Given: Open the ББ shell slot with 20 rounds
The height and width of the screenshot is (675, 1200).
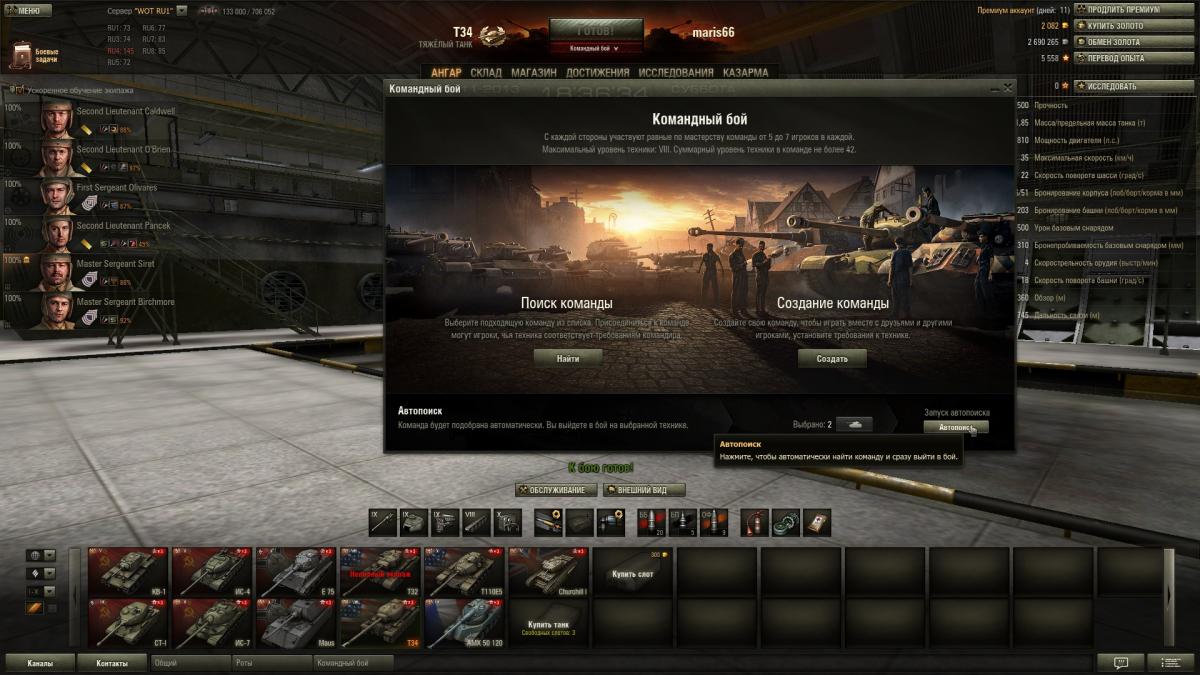Looking at the screenshot, I should pos(652,523).
